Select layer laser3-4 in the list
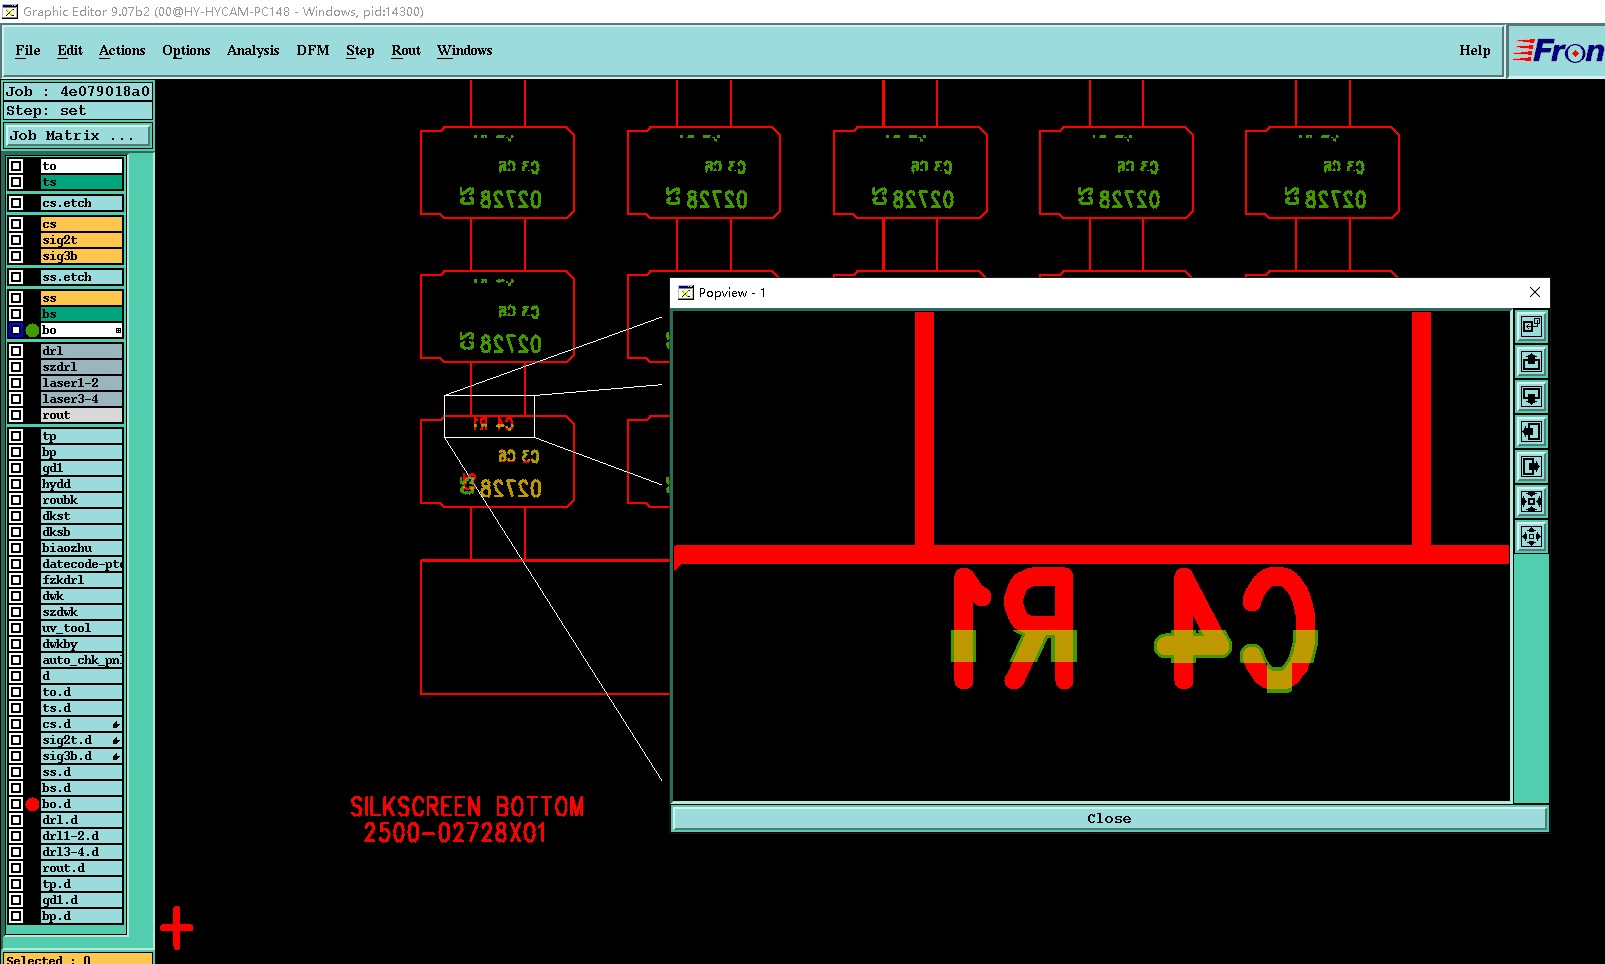Viewport: 1605px width, 964px height. (x=81, y=399)
